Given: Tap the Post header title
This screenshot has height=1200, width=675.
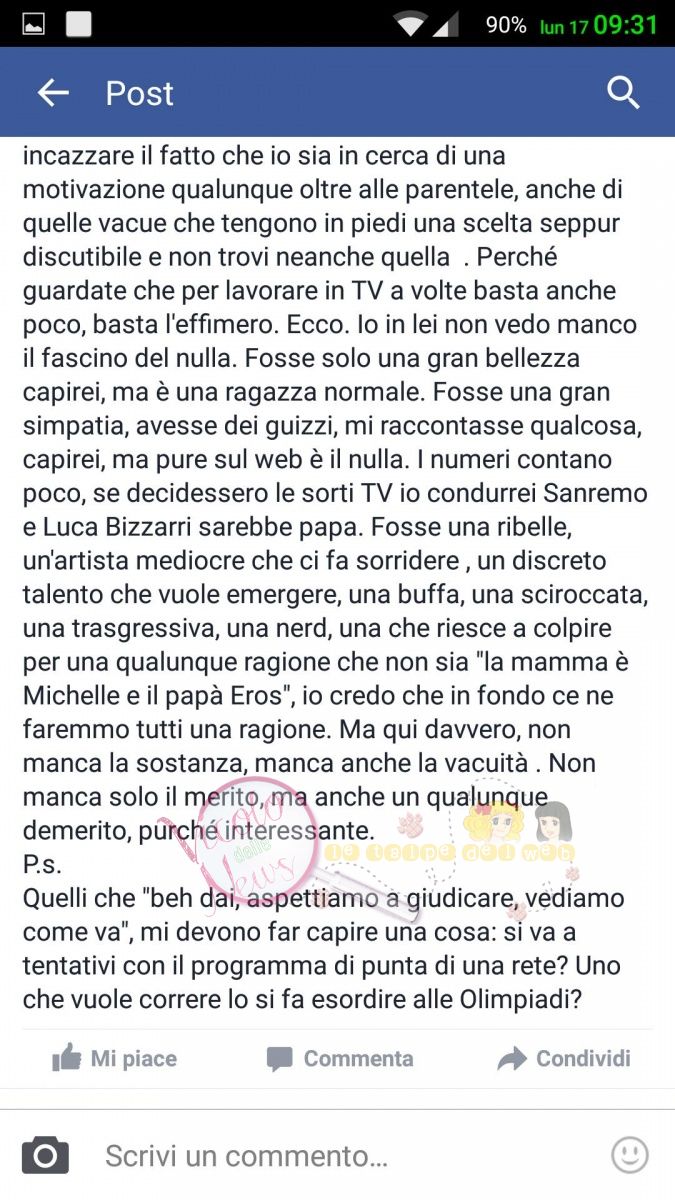Looking at the screenshot, I should tap(140, 94).
